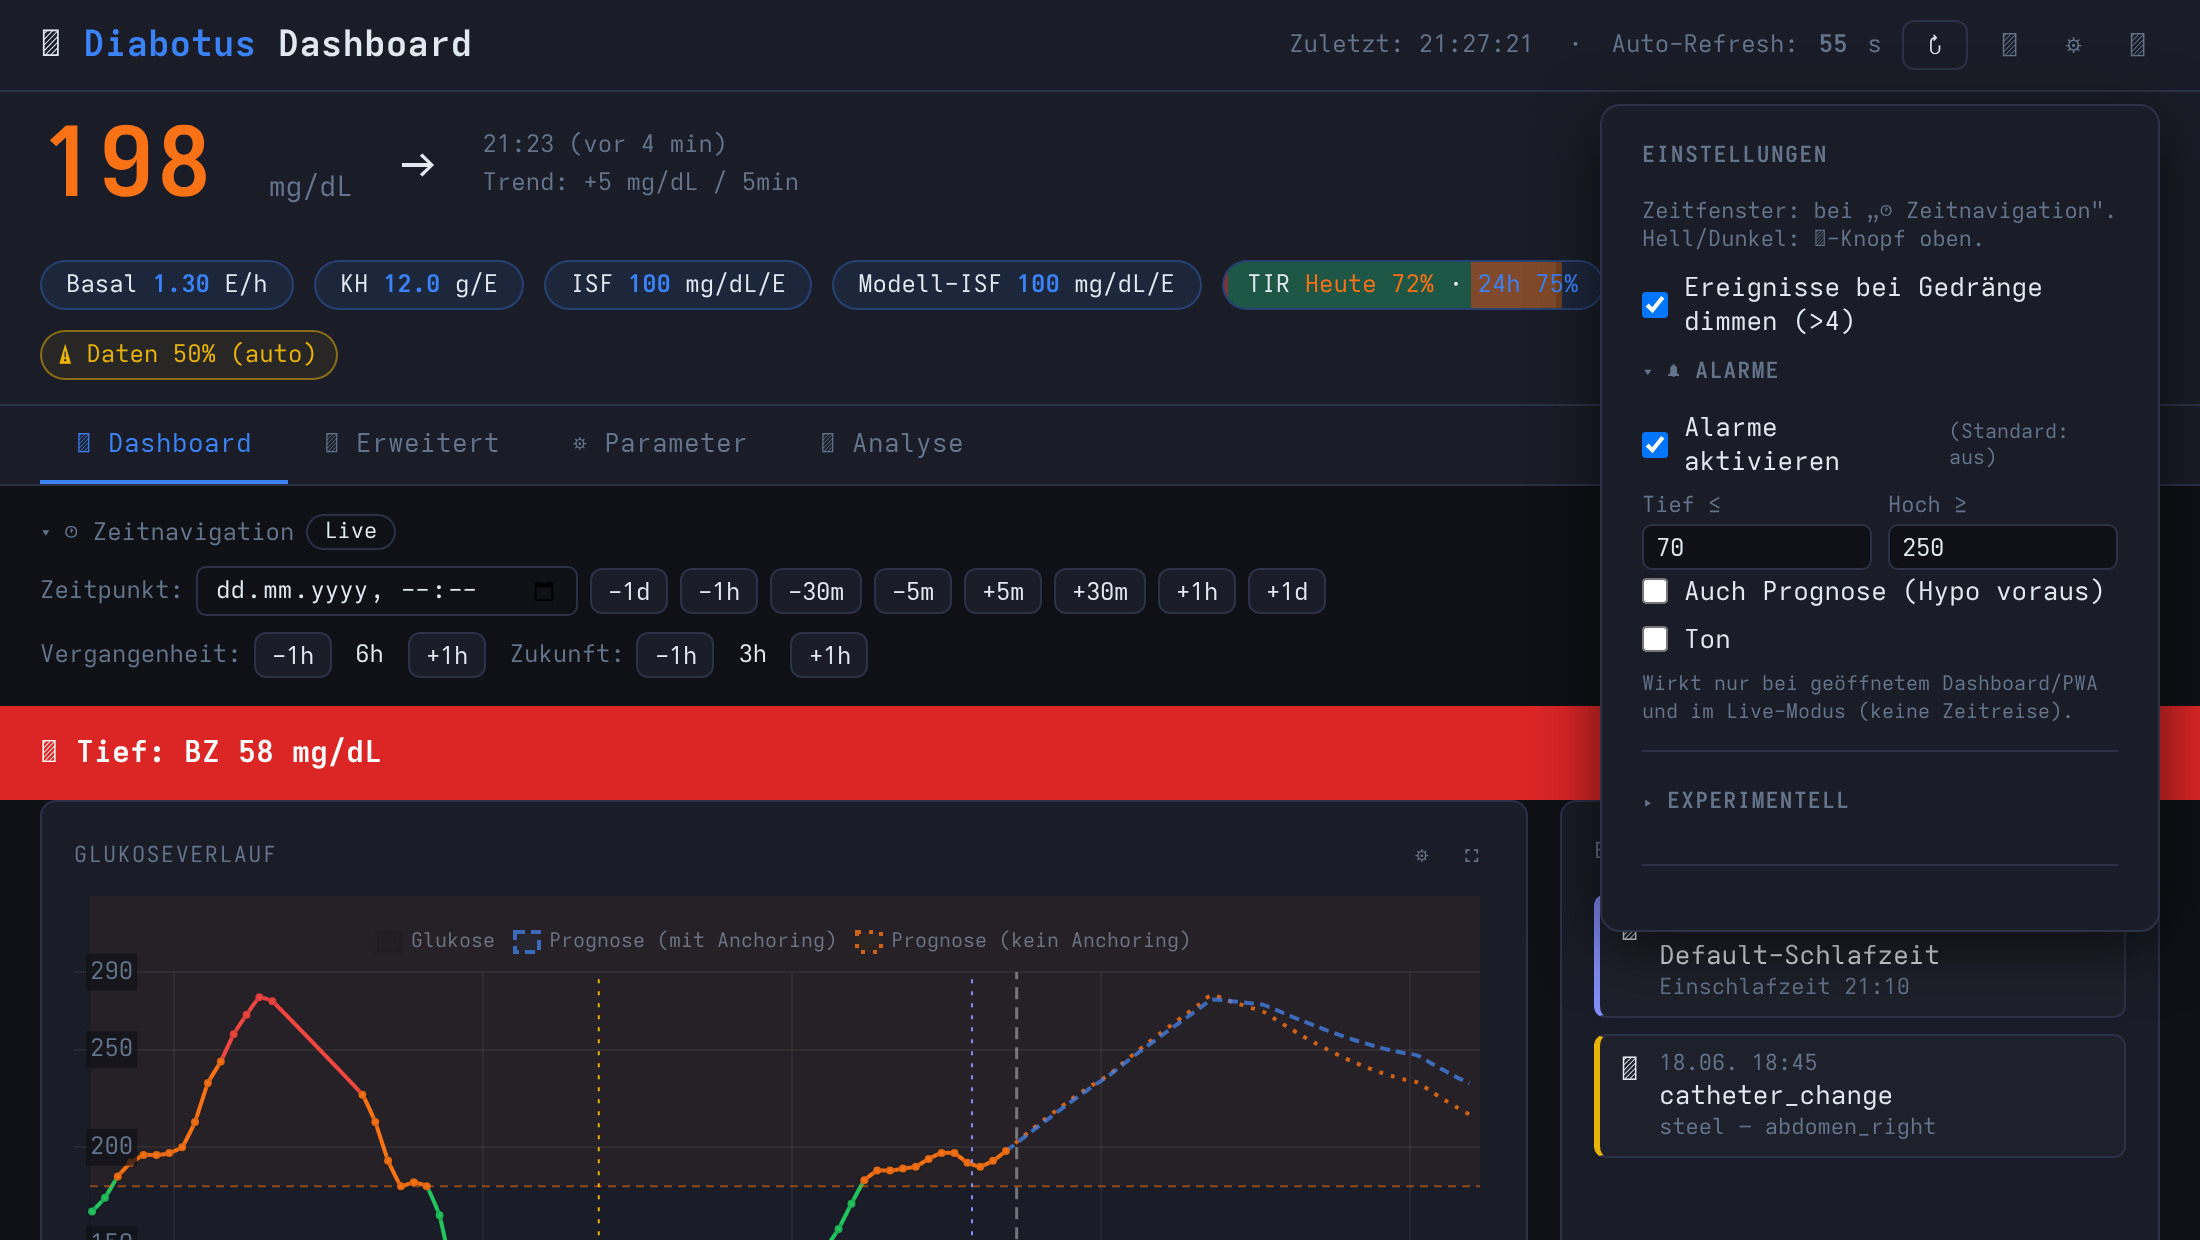Screen dimensions: 2200x1240
Task: Expand Glukoseverlauf chart to fullscreen
Action: 1471,855
